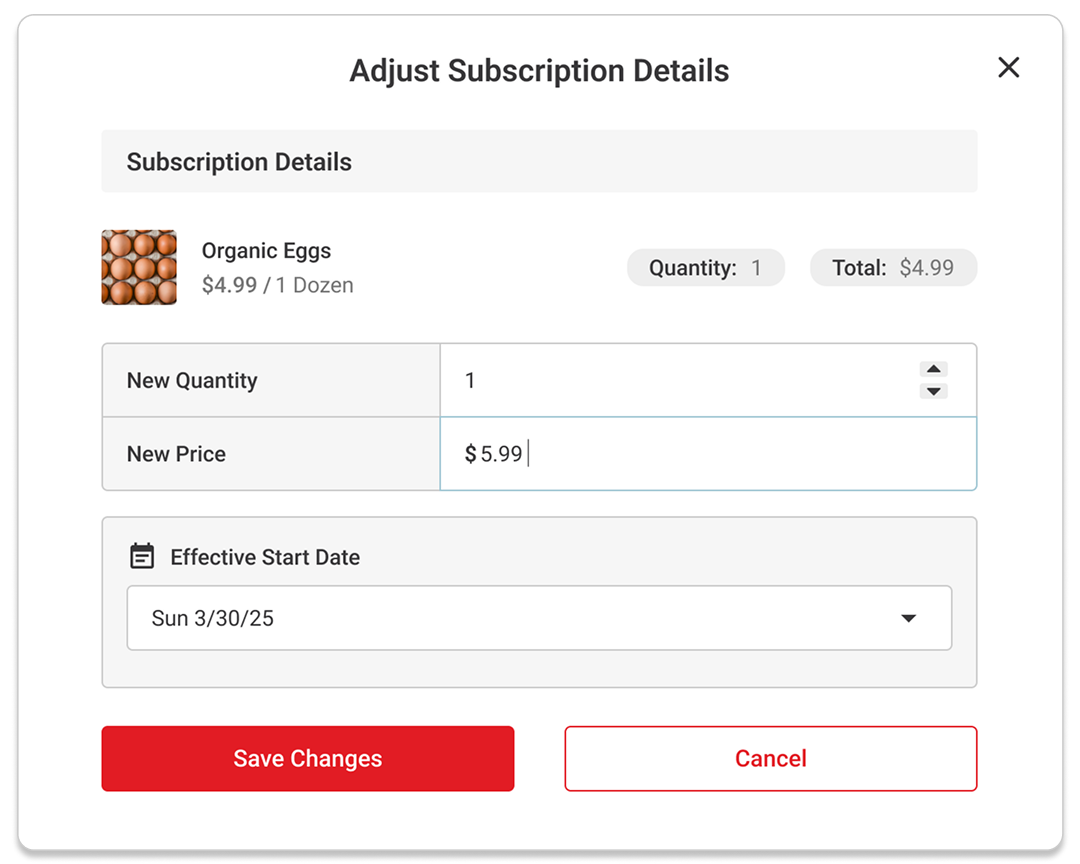Click the Organic Eggs product thumbnail
The width and height of the screenshot is (1080, 864).
coord(139,268)
